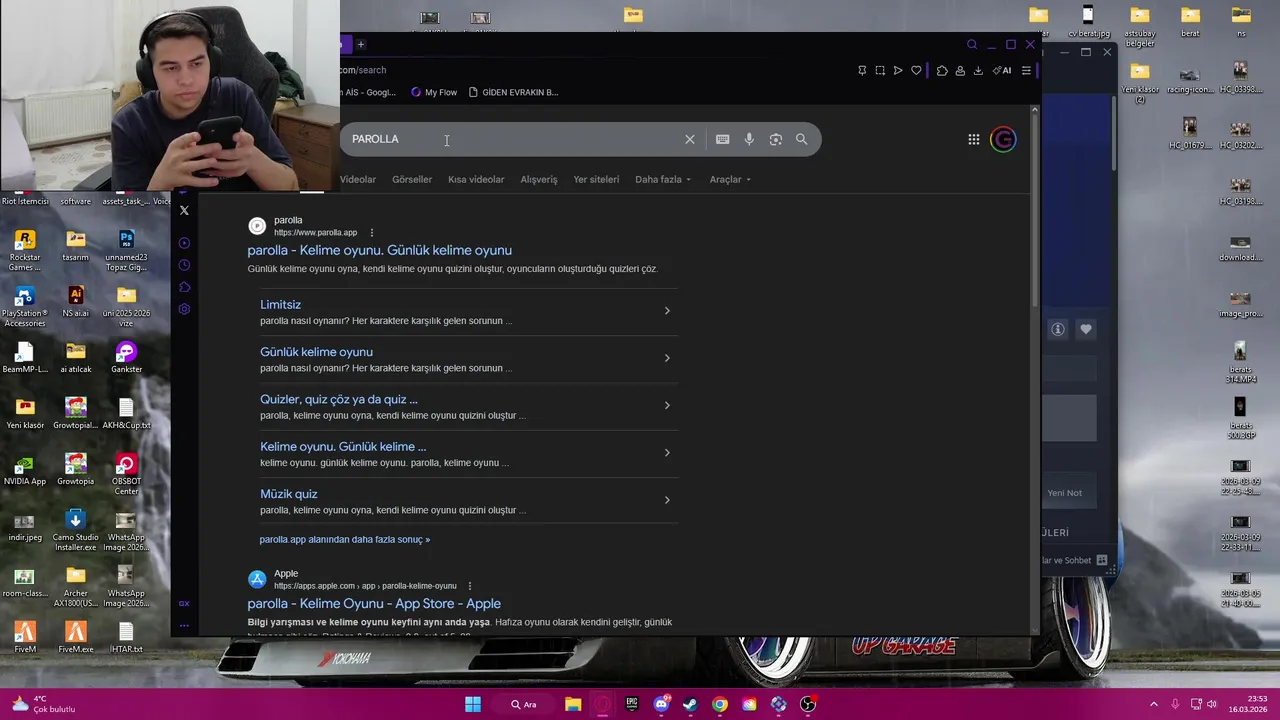Click in the PAROLLA search input field
This screenshot has width=1280, height=720.
pos(510,140)
